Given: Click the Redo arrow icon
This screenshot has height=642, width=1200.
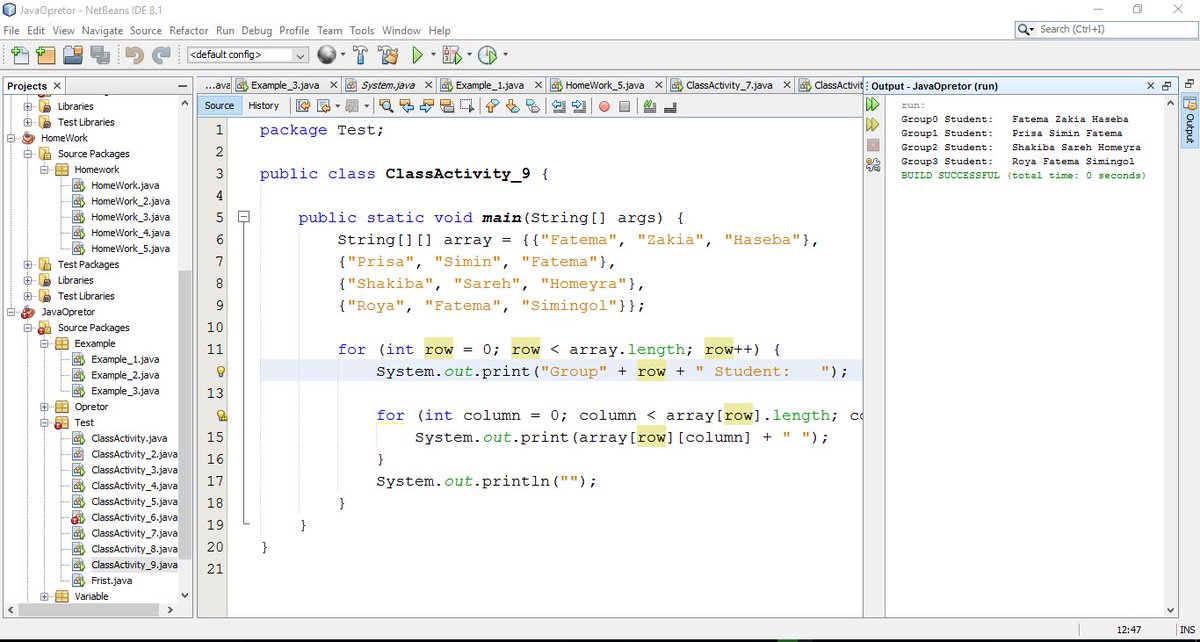Looking at the screenshot, I should pos(161,54).
